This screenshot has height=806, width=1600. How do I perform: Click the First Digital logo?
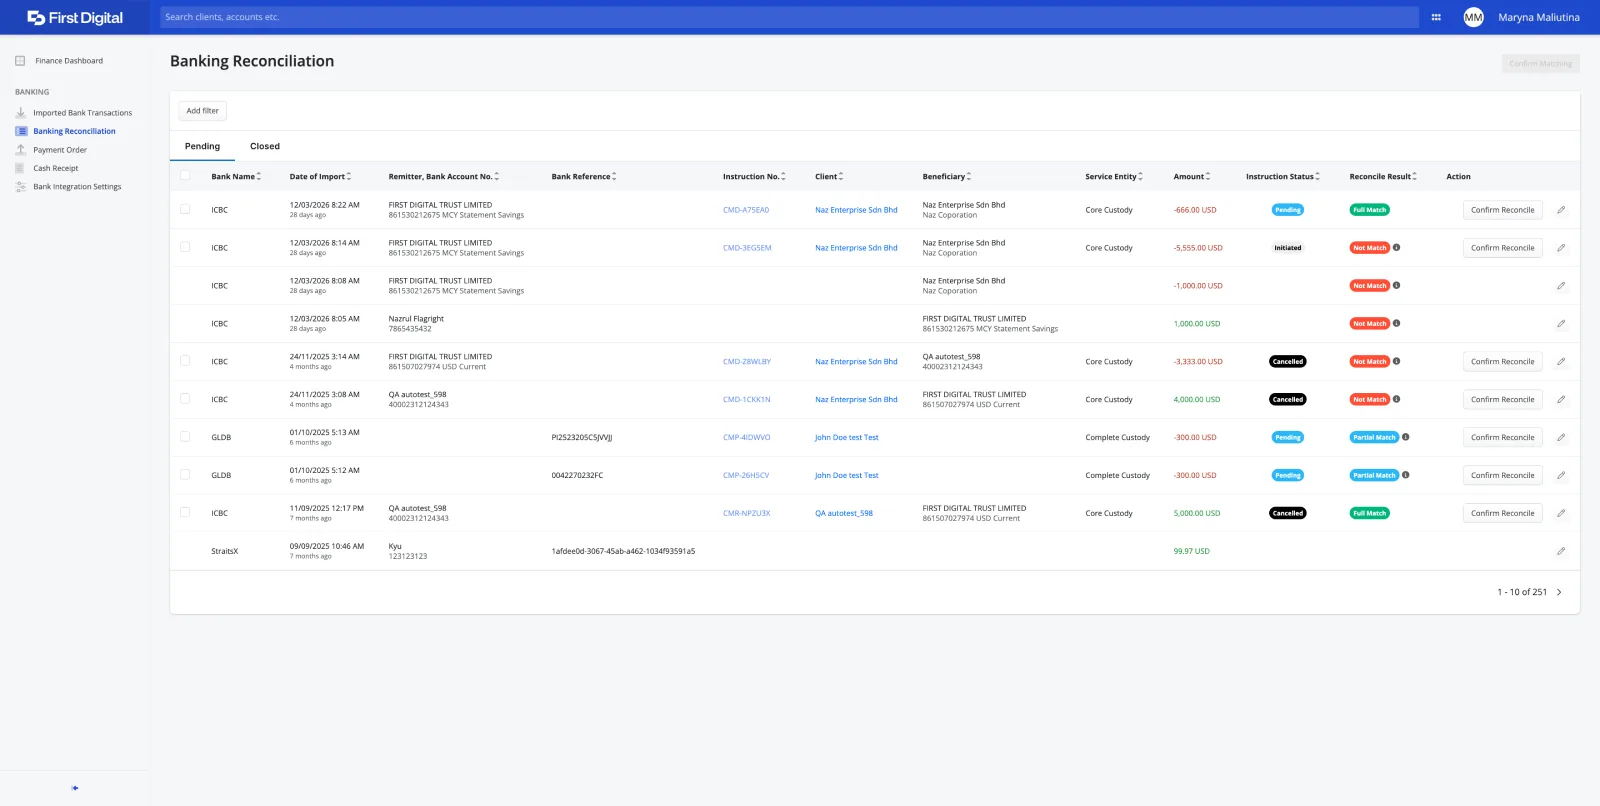coord(75,18)
